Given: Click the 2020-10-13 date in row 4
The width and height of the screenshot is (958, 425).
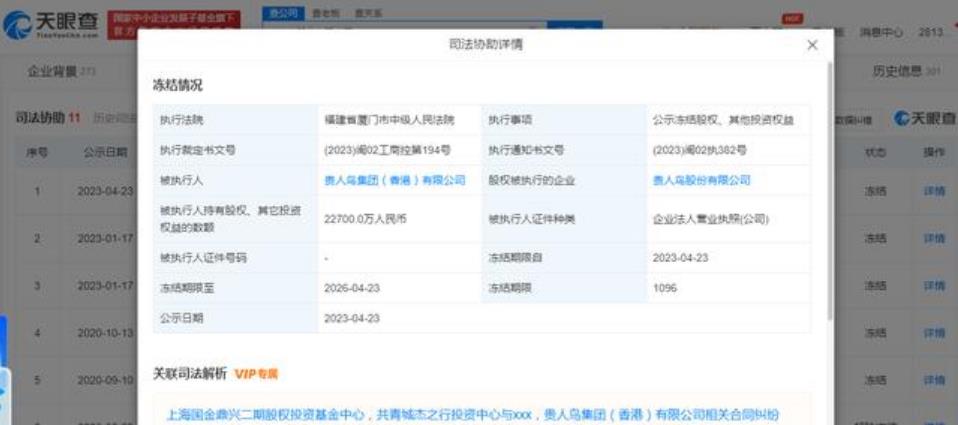Looking at the screenshot, I should (106, 333).
